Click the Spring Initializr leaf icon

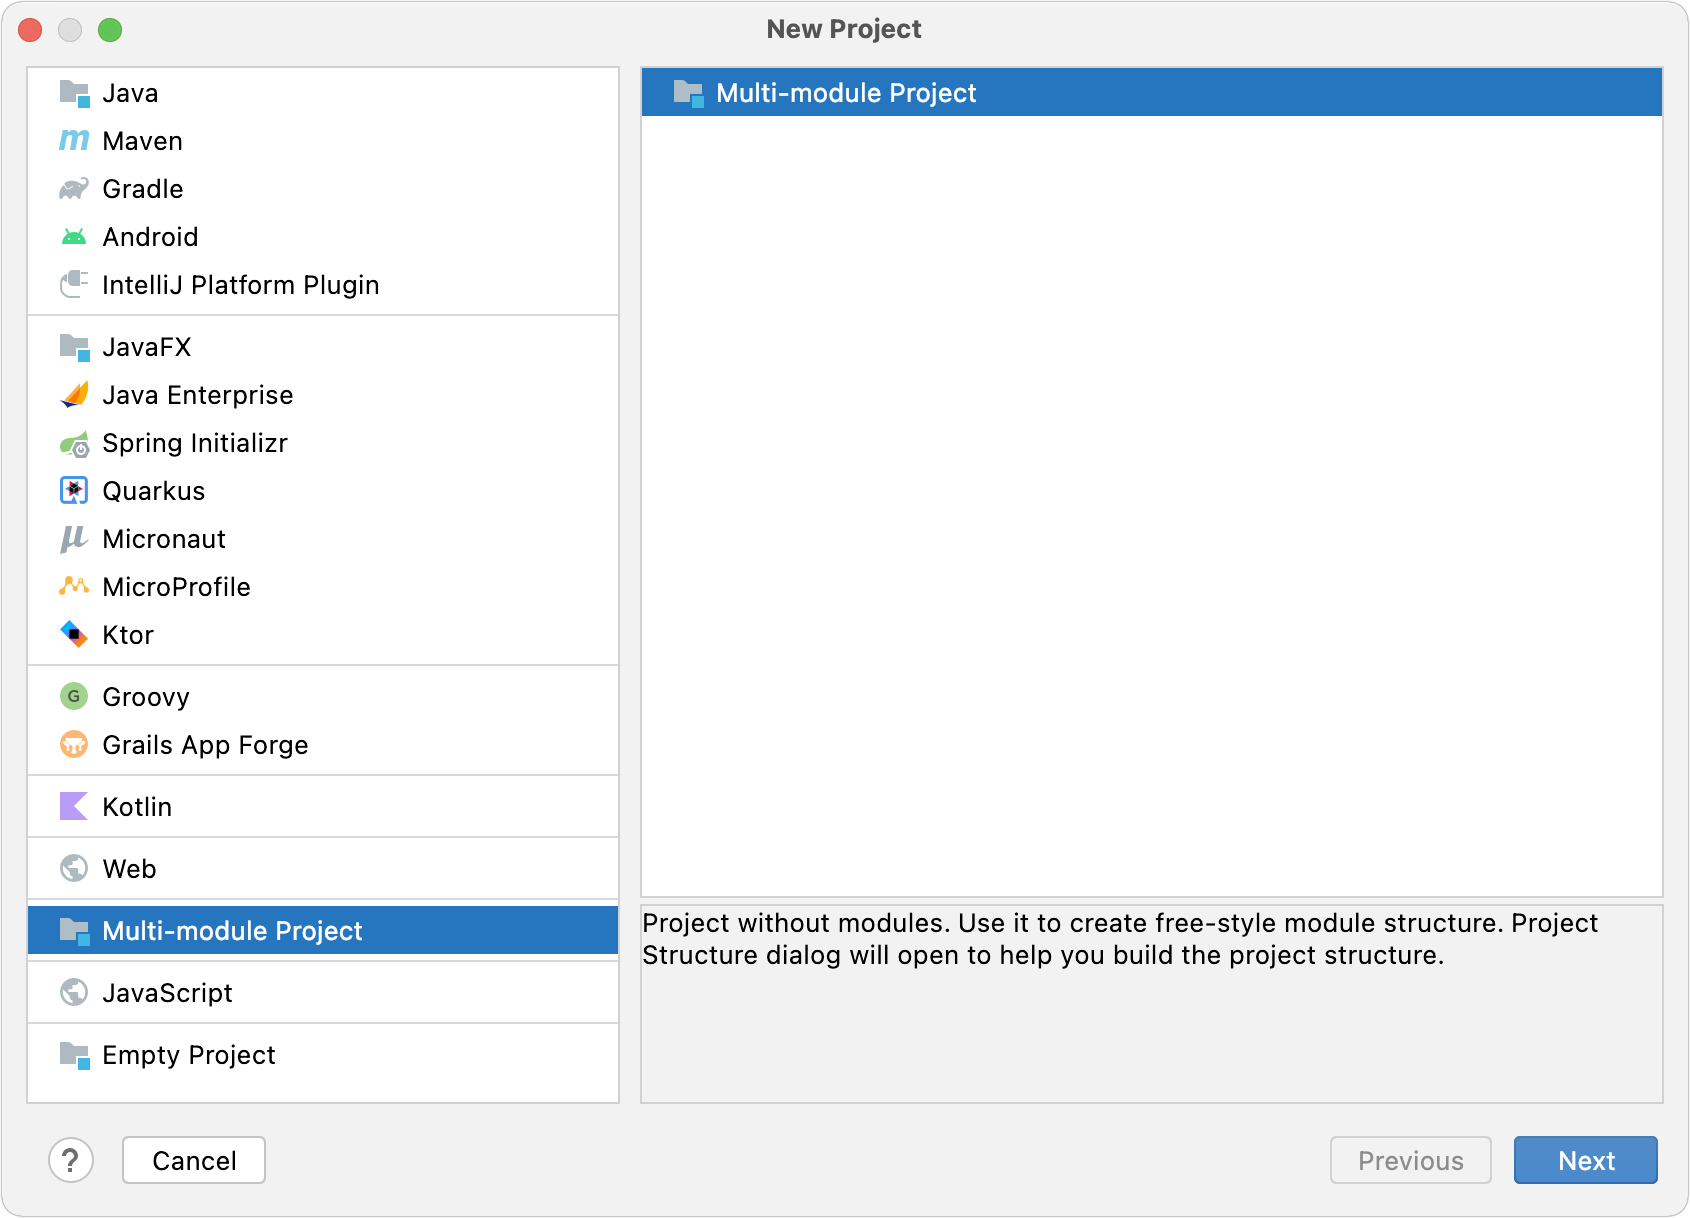[x=74, y=443]
